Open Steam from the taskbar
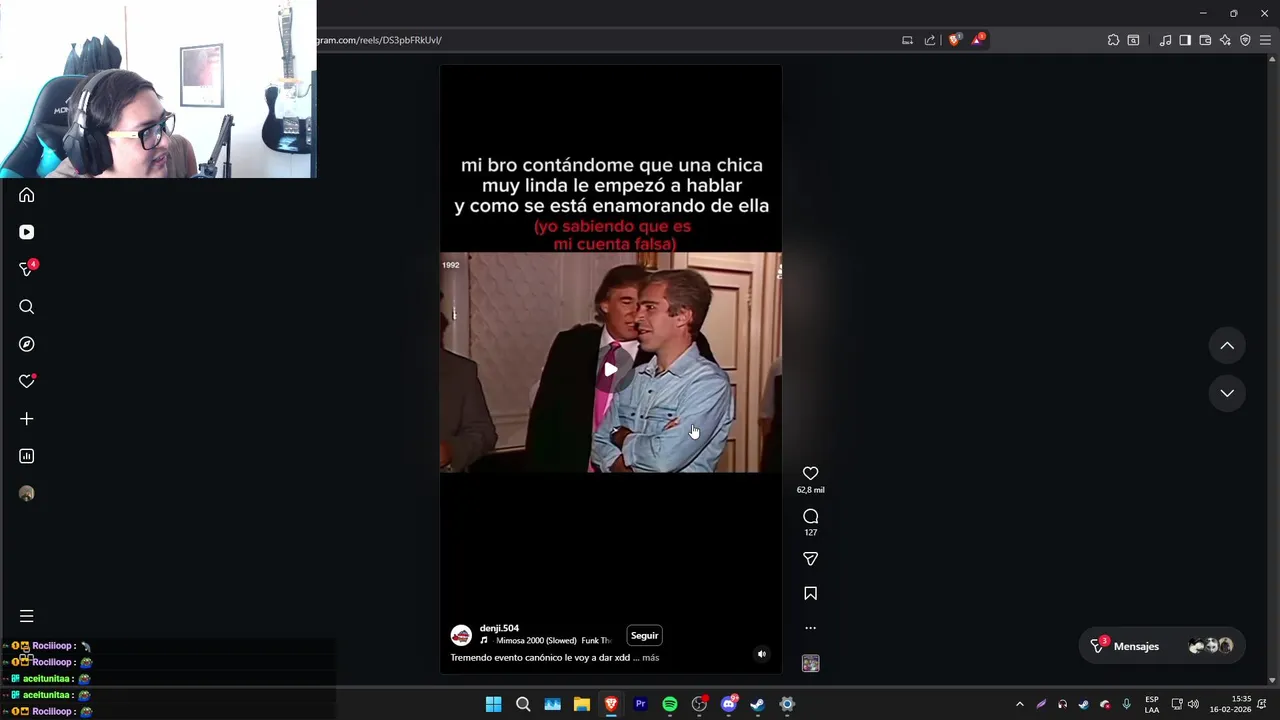Screen dimensions: 1280x720 [757, 704]
